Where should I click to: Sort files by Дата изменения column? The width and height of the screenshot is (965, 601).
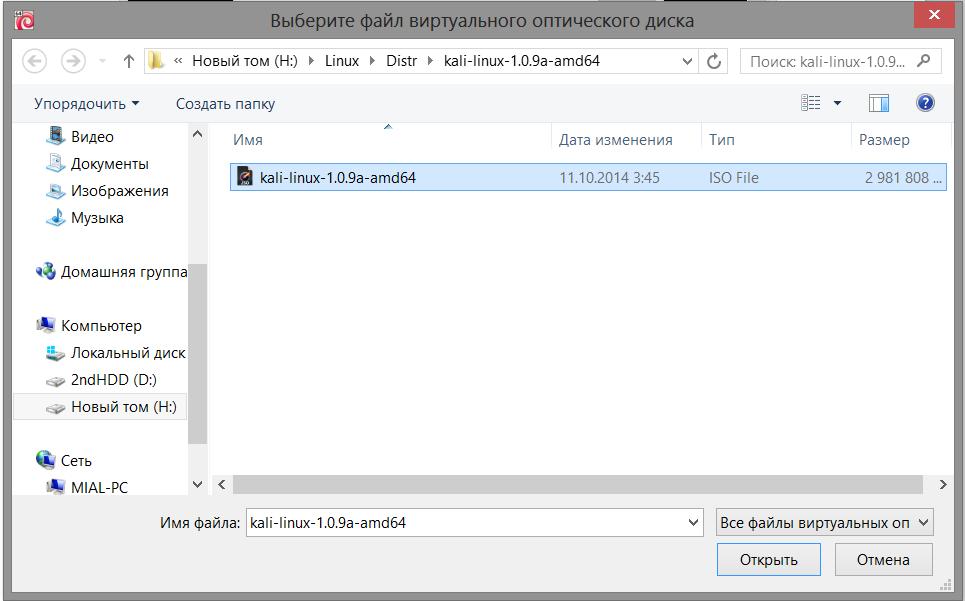pyautogui.click(x=615, y=140)
